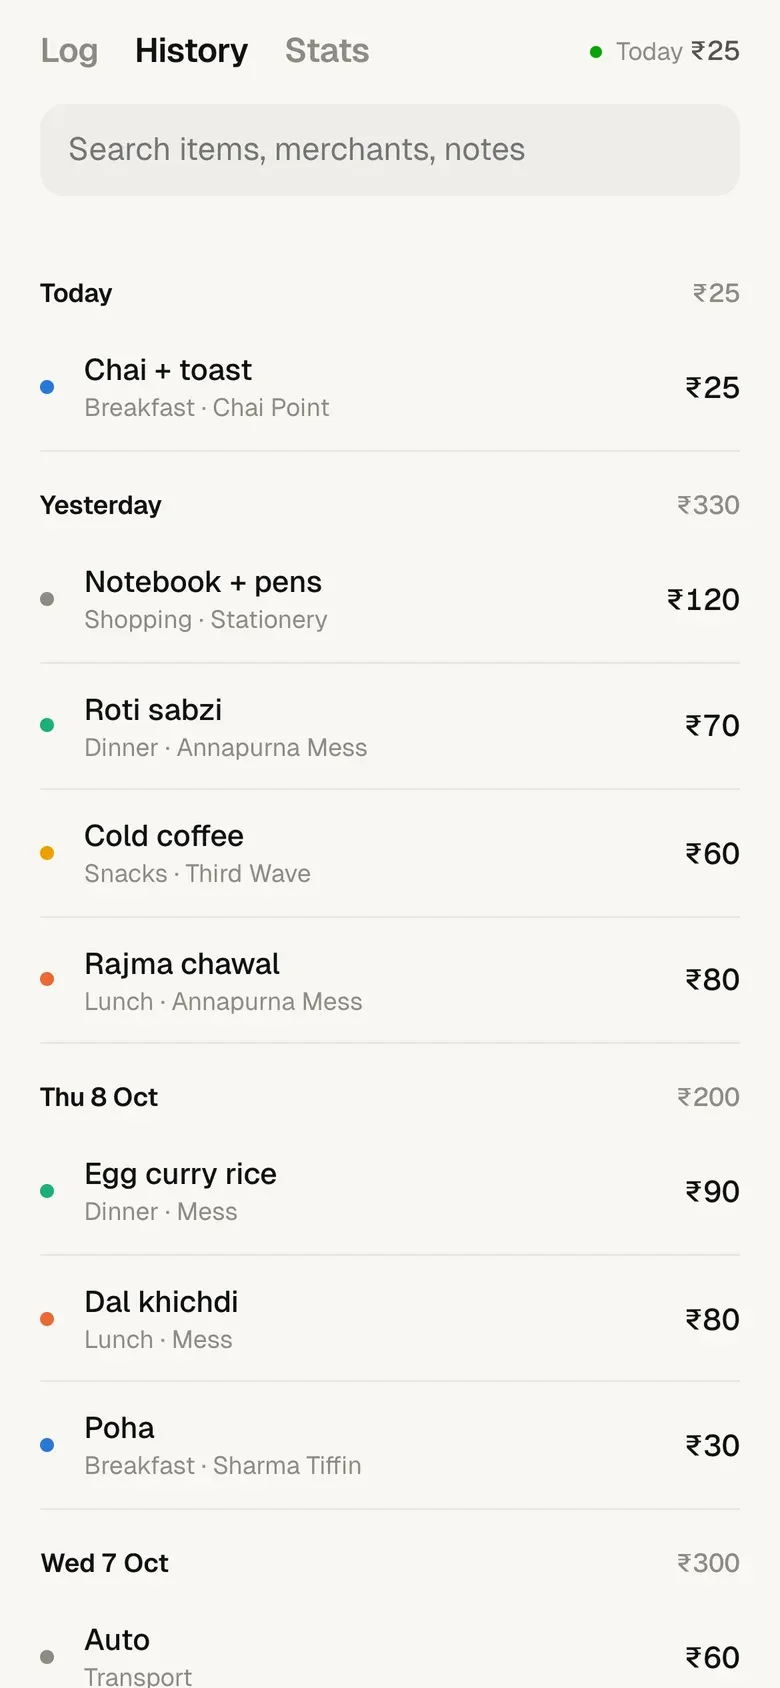The width and height of the screenshot is (780, 1688).
Task: Select the History tab
Action: [191, 50]
